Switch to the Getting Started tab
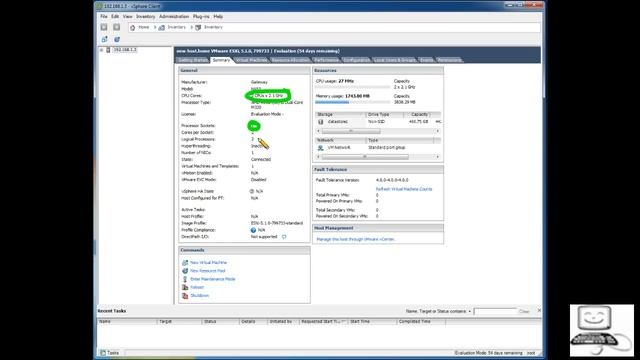 193,60
